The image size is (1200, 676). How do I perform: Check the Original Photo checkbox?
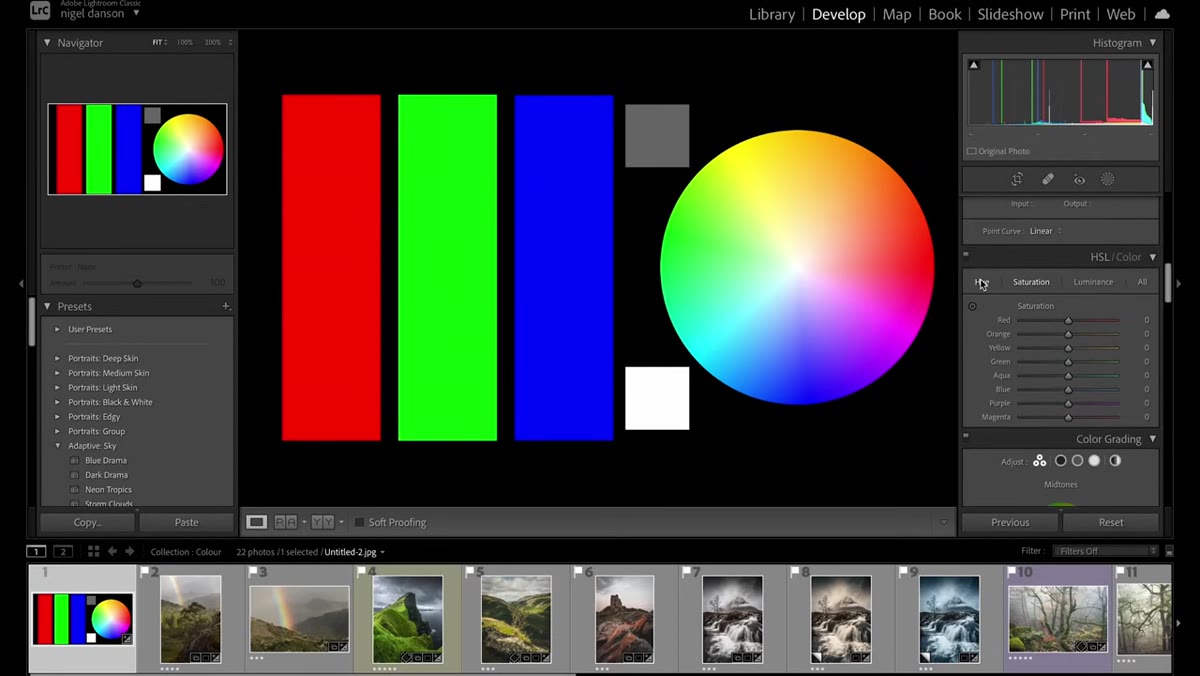[x=972, y=151]
